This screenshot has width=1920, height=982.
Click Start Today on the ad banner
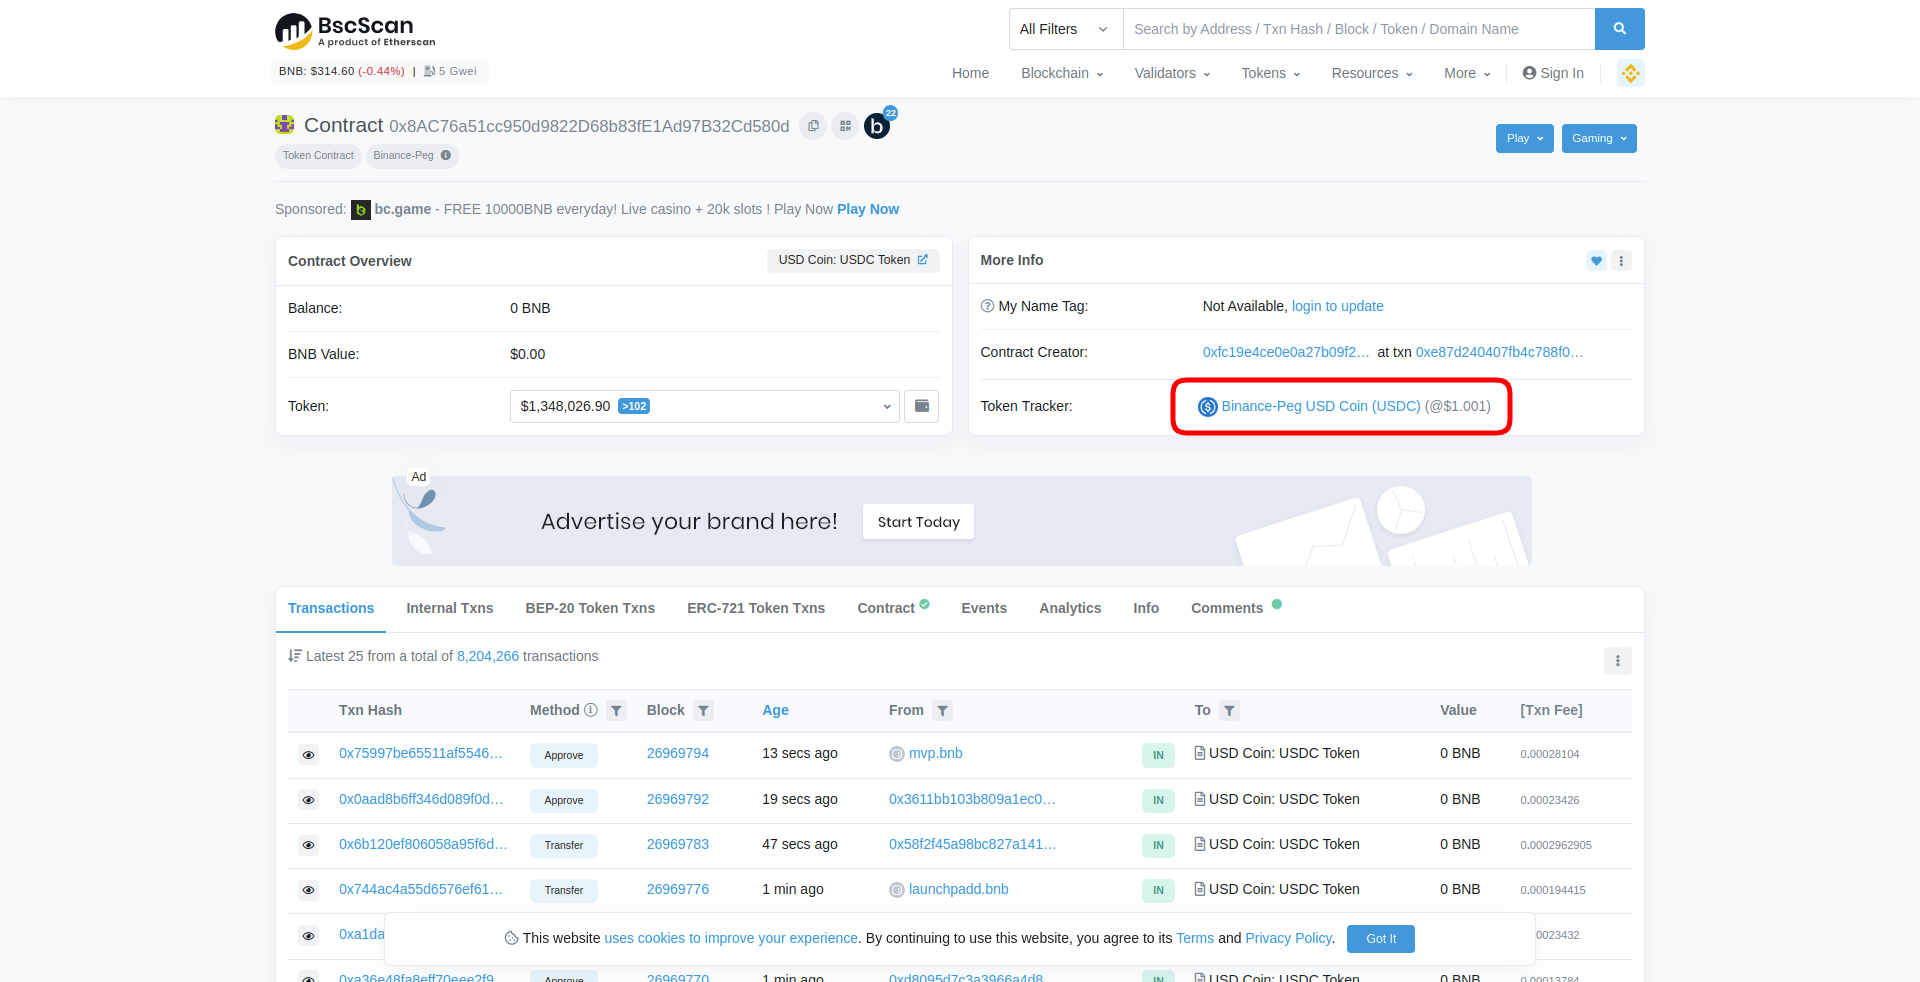coord(918,522)
